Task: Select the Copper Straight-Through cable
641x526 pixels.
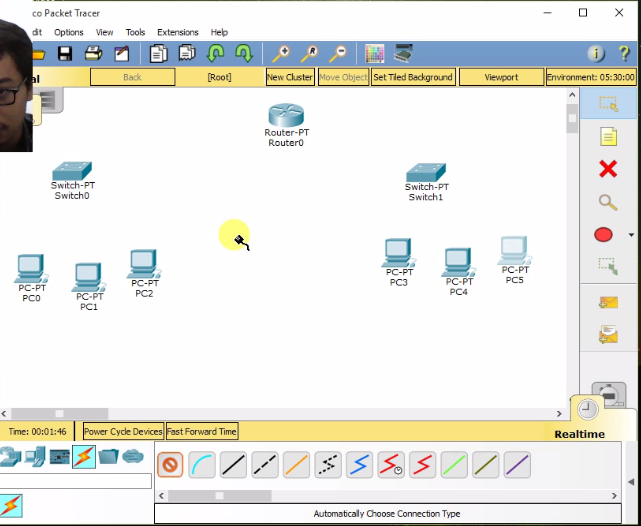Action: (233, 465)
